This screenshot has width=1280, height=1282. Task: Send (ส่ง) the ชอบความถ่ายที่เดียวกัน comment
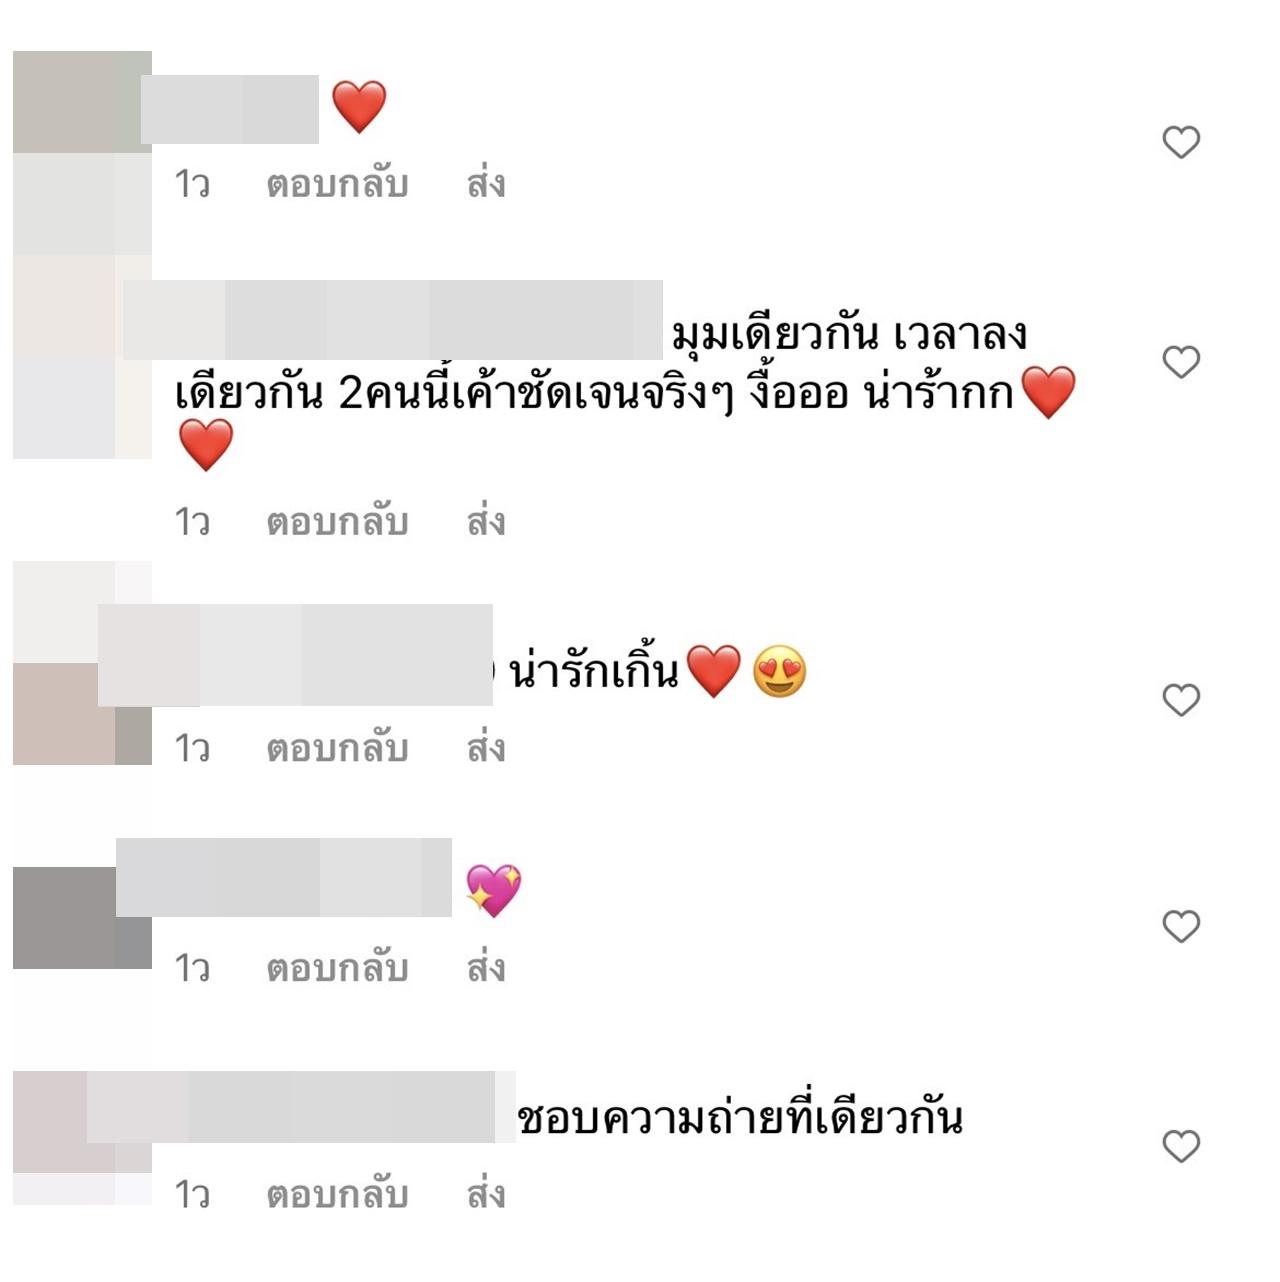click(486, 1194)
